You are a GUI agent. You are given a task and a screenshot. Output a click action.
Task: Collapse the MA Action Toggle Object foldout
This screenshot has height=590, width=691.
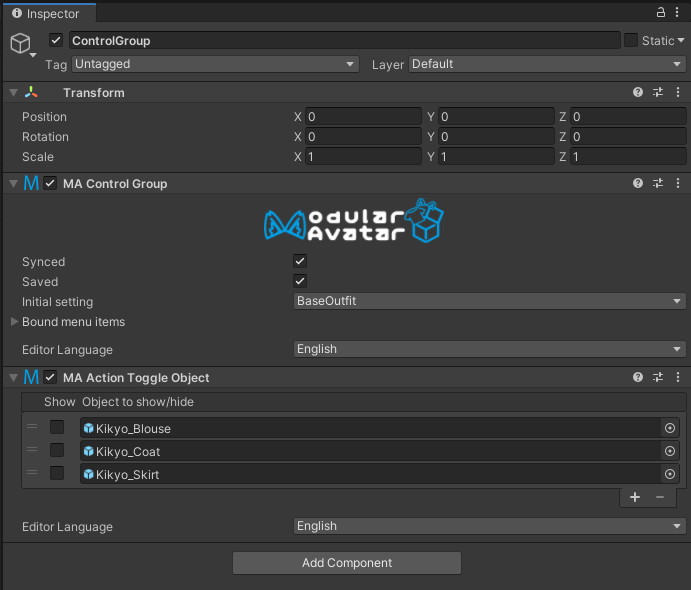point(14,377)
